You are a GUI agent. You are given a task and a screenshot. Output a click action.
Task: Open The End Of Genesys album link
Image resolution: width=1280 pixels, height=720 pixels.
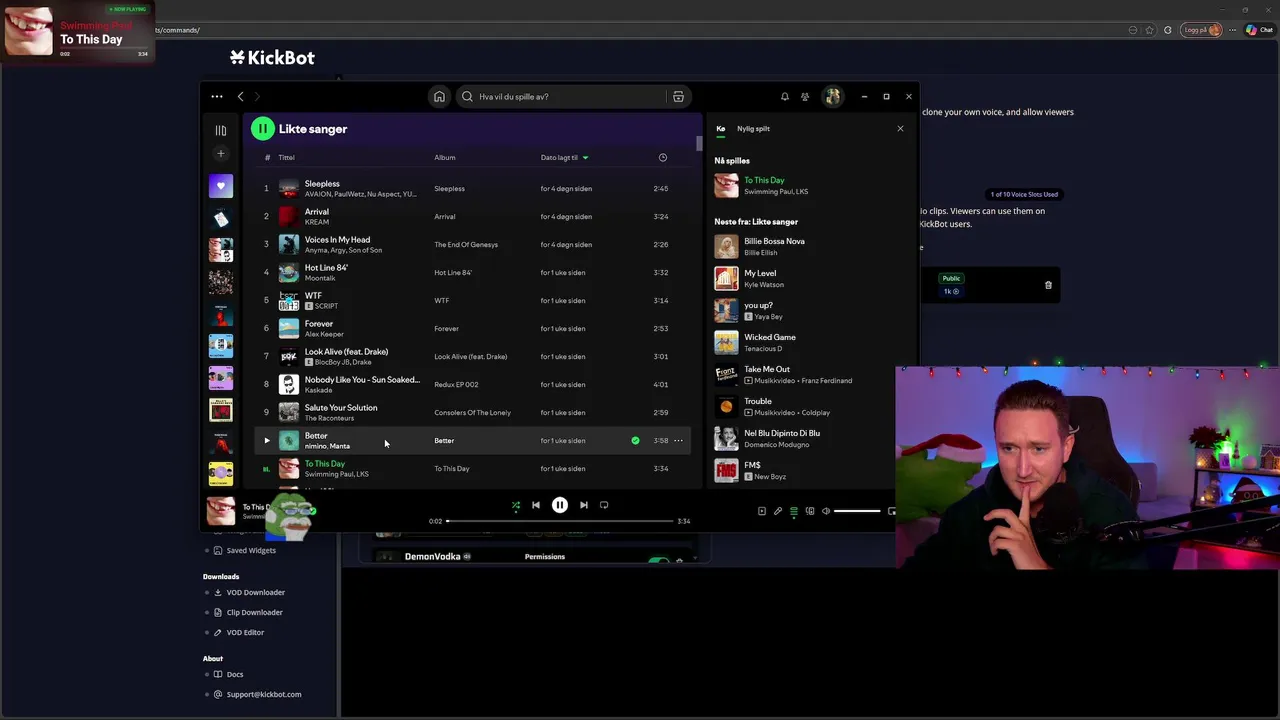466,244
